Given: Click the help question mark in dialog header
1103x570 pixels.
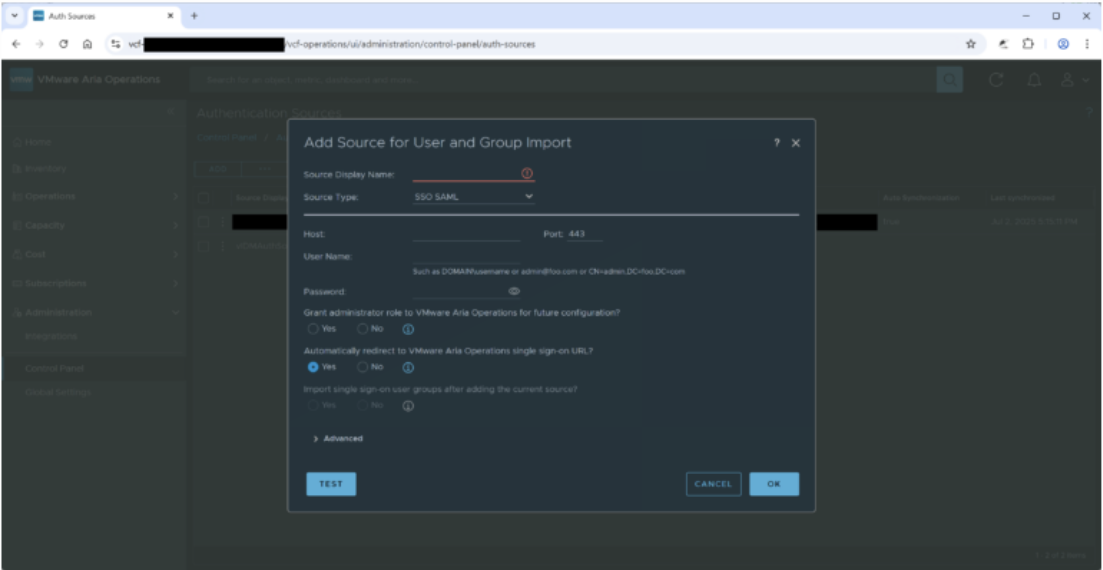Looking at the screenshot, I should click(777, 143).
